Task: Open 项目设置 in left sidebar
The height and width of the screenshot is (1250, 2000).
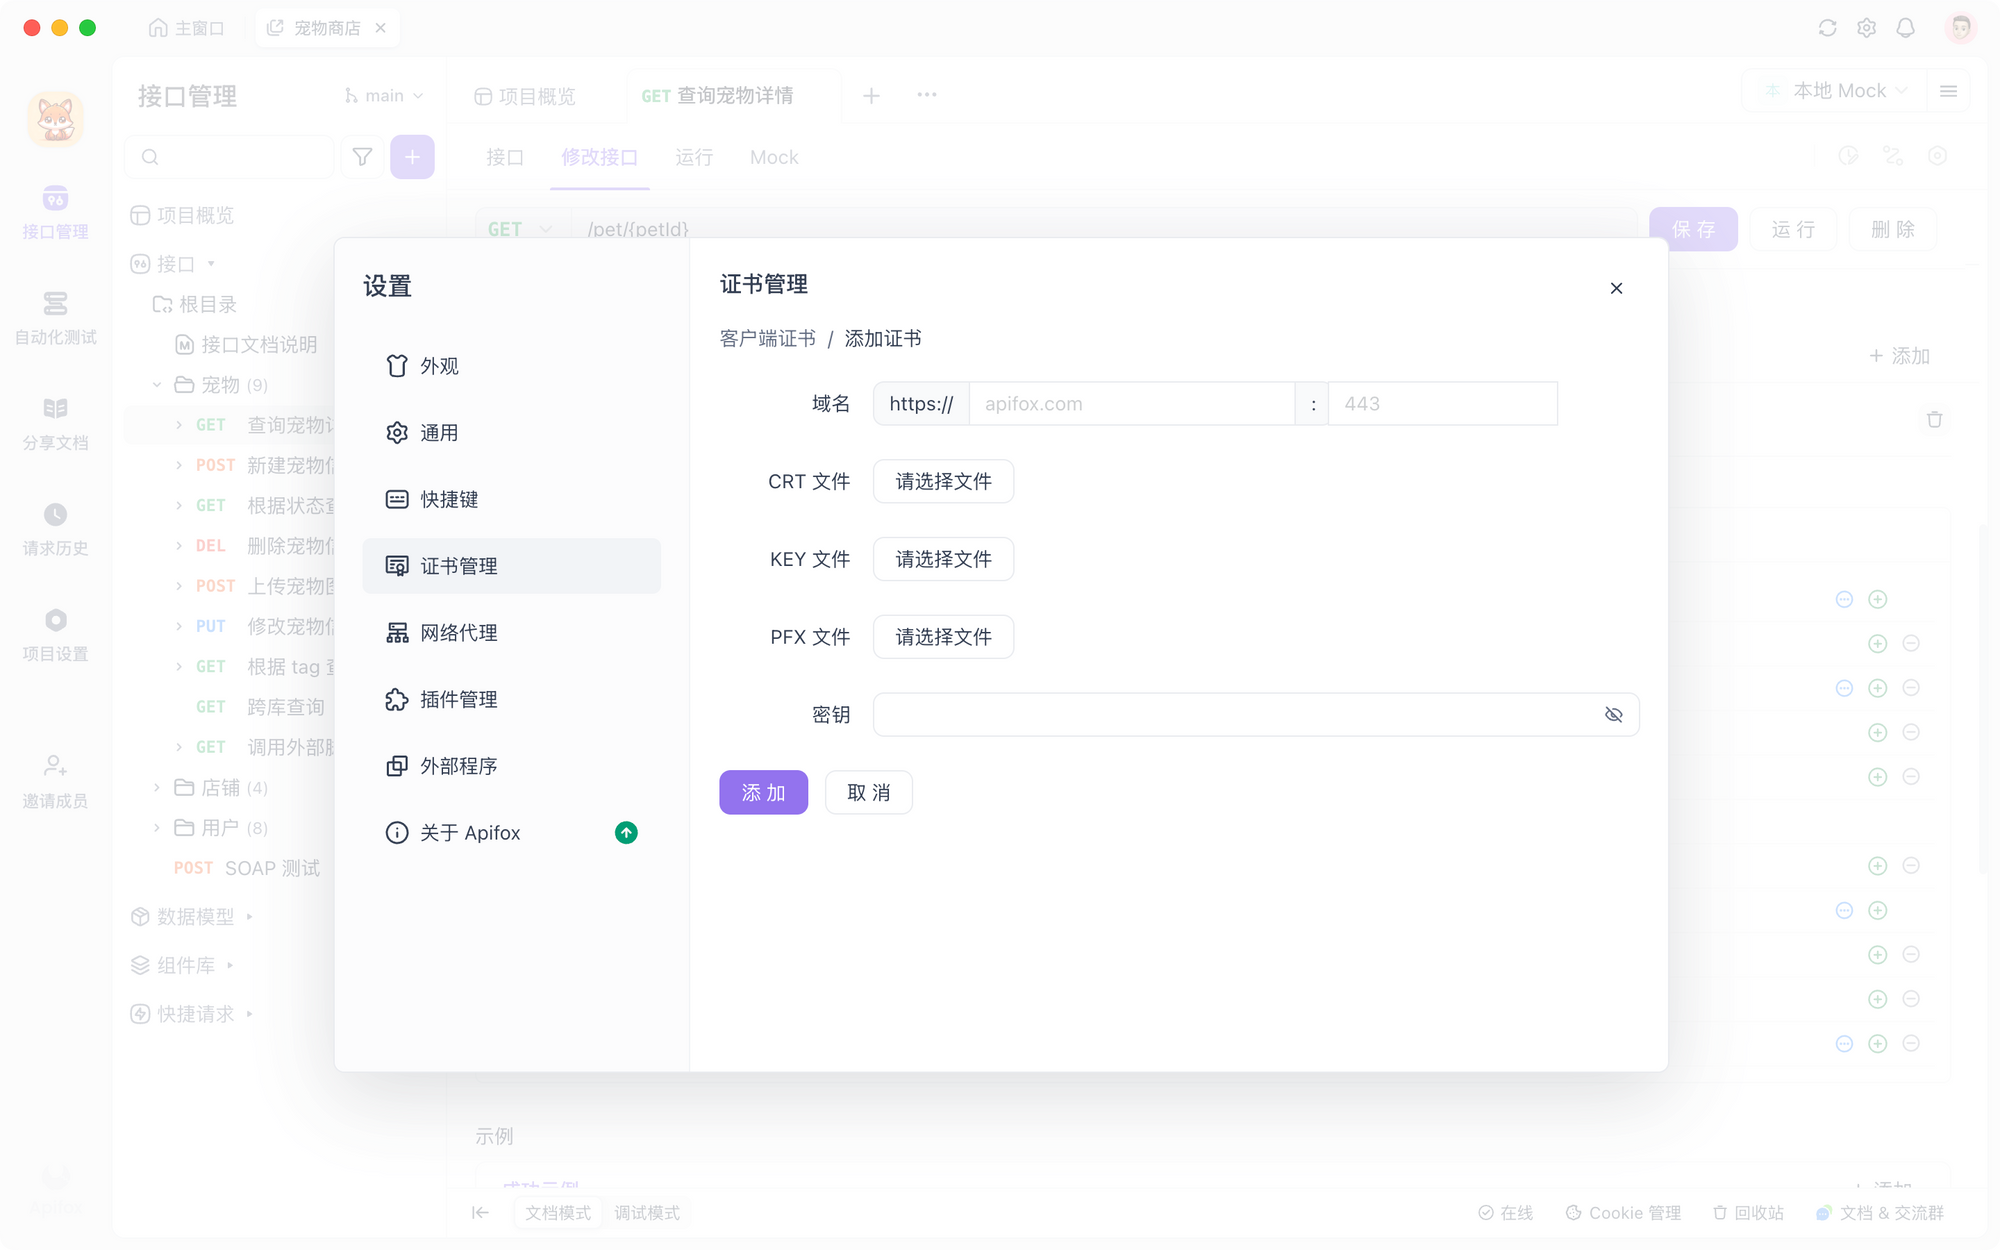Action: pos(55,636)
